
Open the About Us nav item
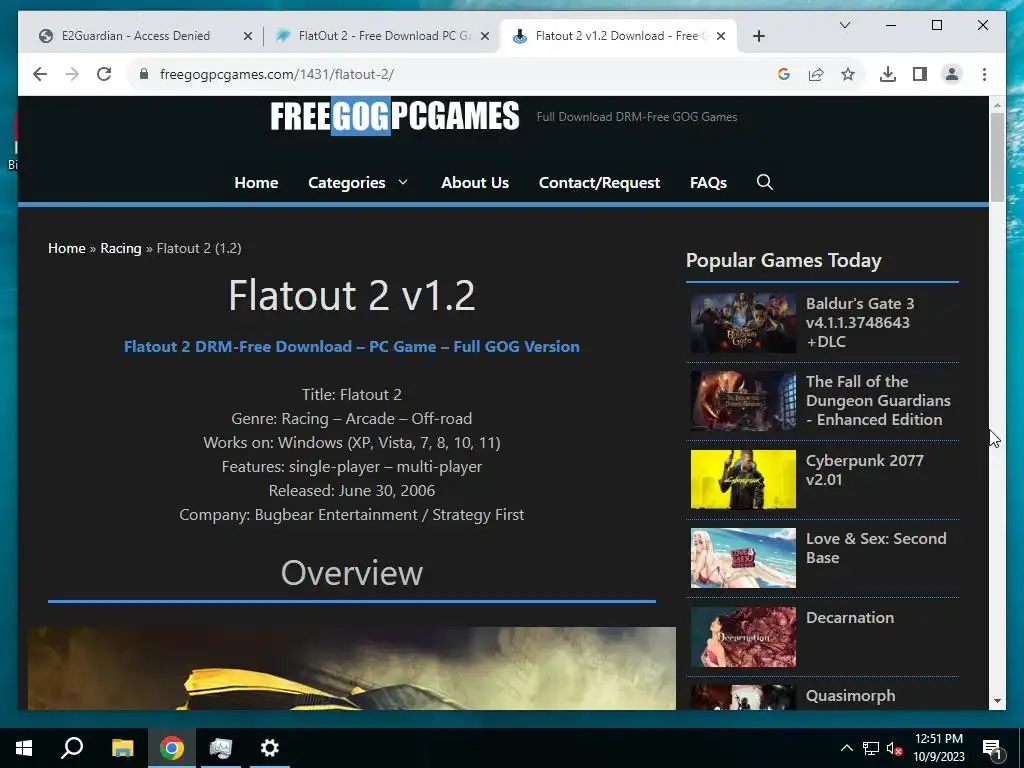pyautogui.click(x=475, y=182)
